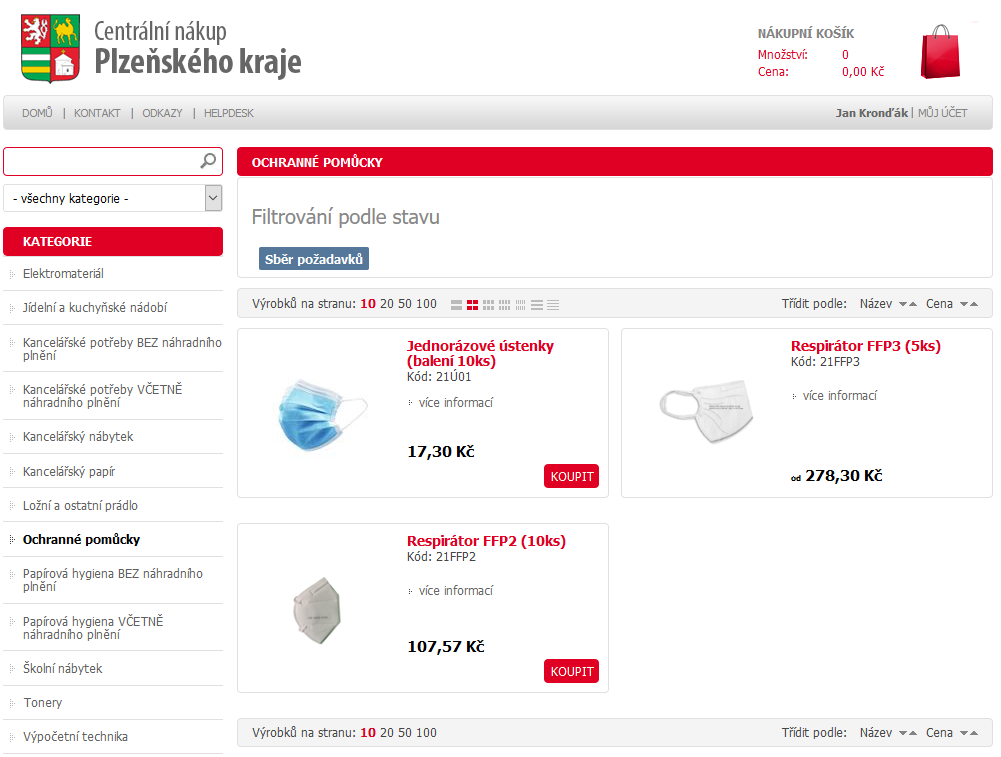Screen dimensions: 1001x757
Task: Sort by Cena descending arrow in top toolbar
Action: (x=964, y=304)
